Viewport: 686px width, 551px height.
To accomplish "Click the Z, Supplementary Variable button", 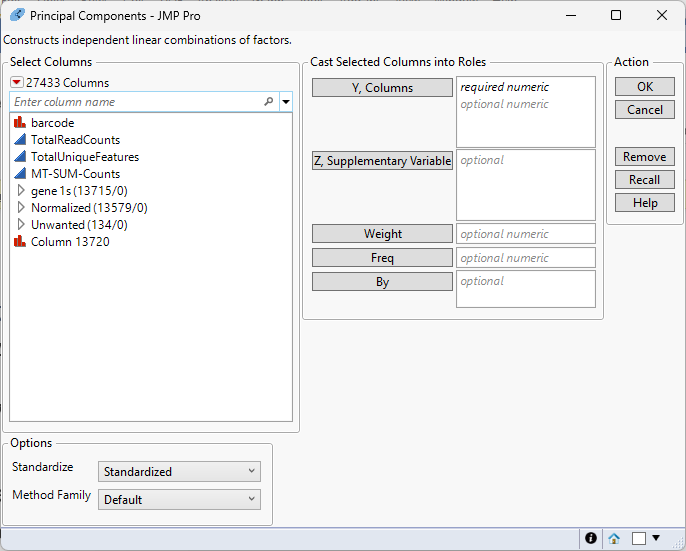I will pyautogui.click(x=382, y=161).
